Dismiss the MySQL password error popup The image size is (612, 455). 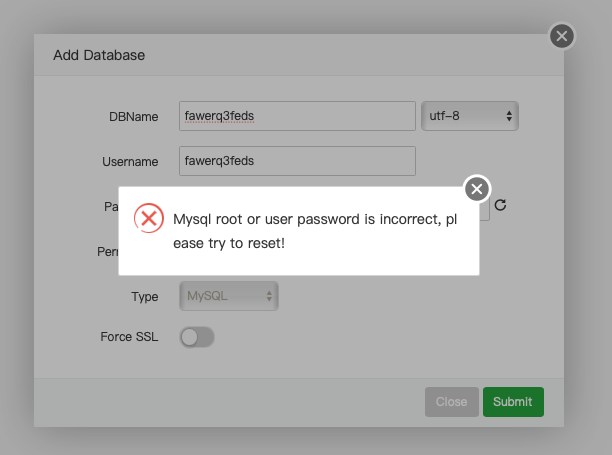477,188
